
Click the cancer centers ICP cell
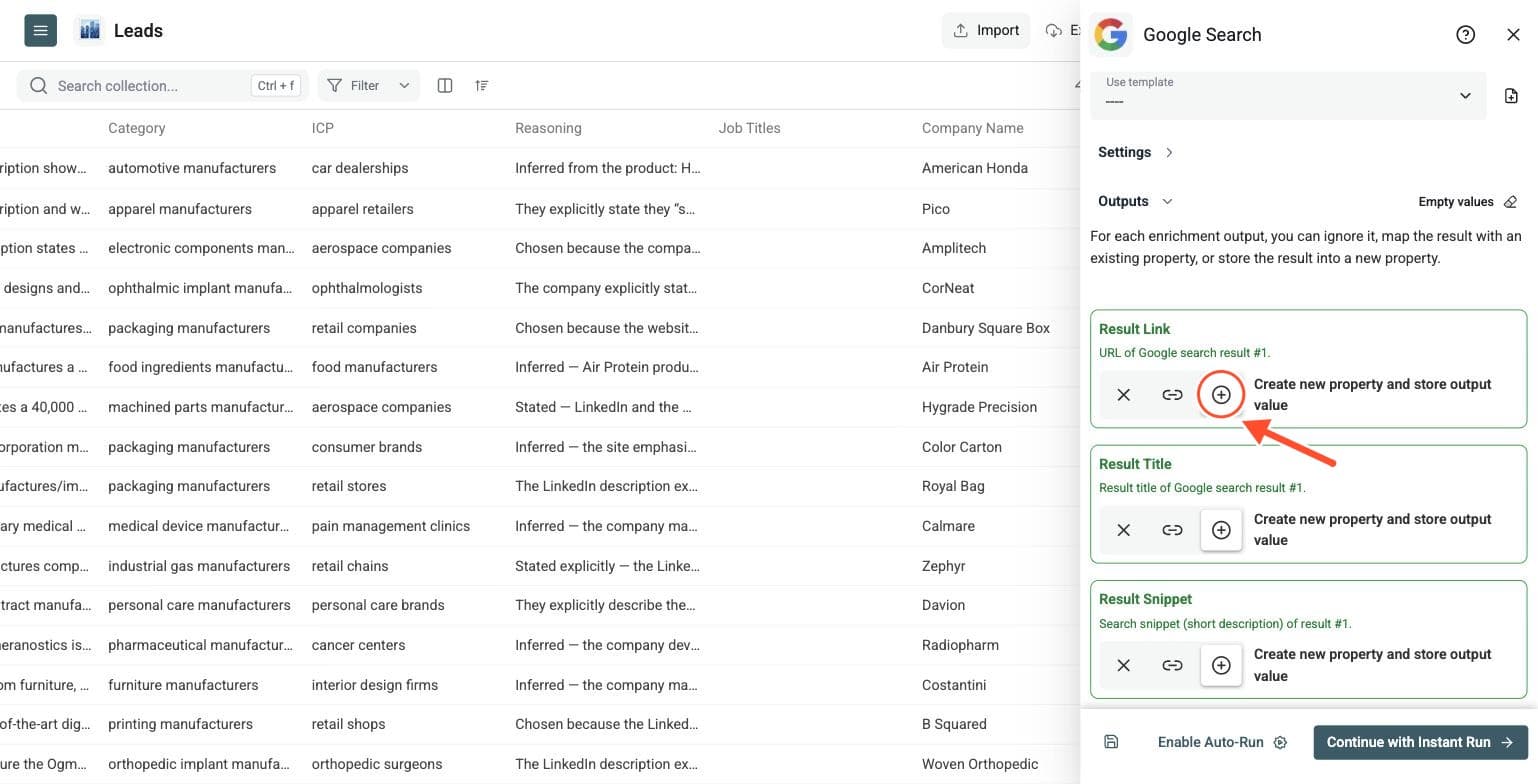pos(358,645)
